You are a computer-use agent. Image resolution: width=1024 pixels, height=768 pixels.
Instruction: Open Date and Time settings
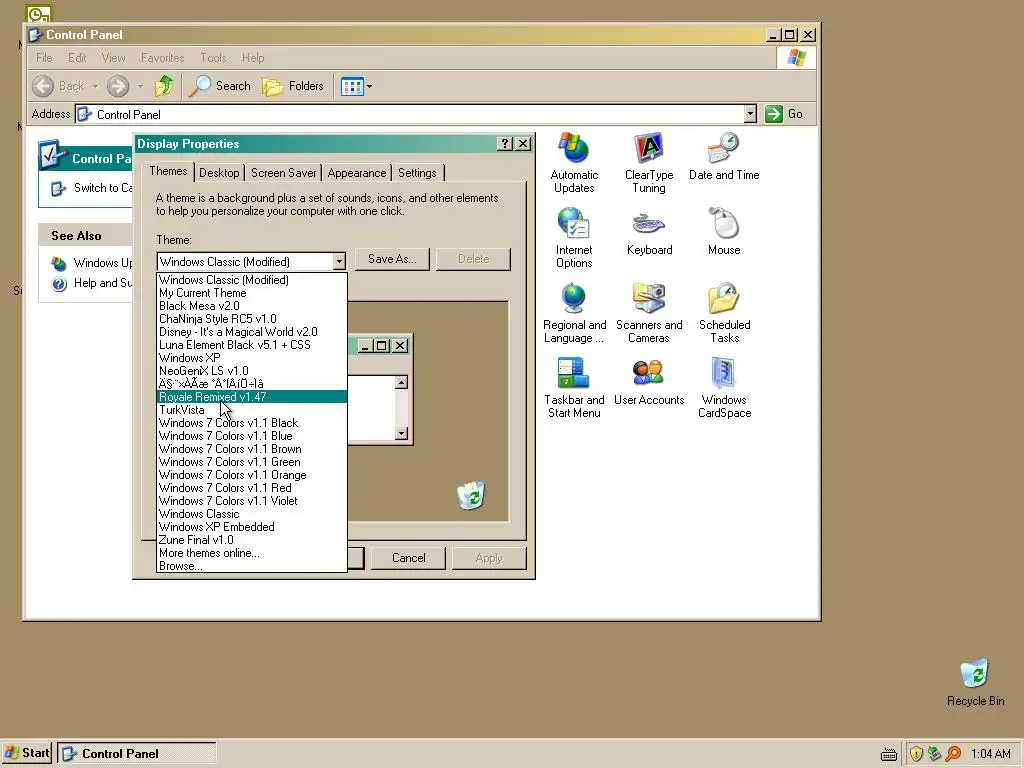click(724, 157)
